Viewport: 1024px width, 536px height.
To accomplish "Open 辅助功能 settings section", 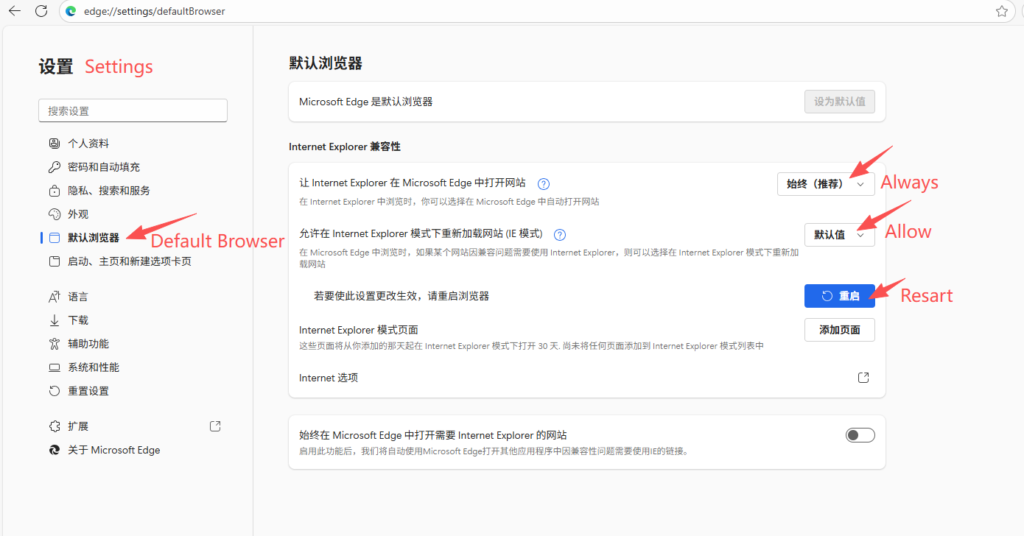I will (88, 343).
